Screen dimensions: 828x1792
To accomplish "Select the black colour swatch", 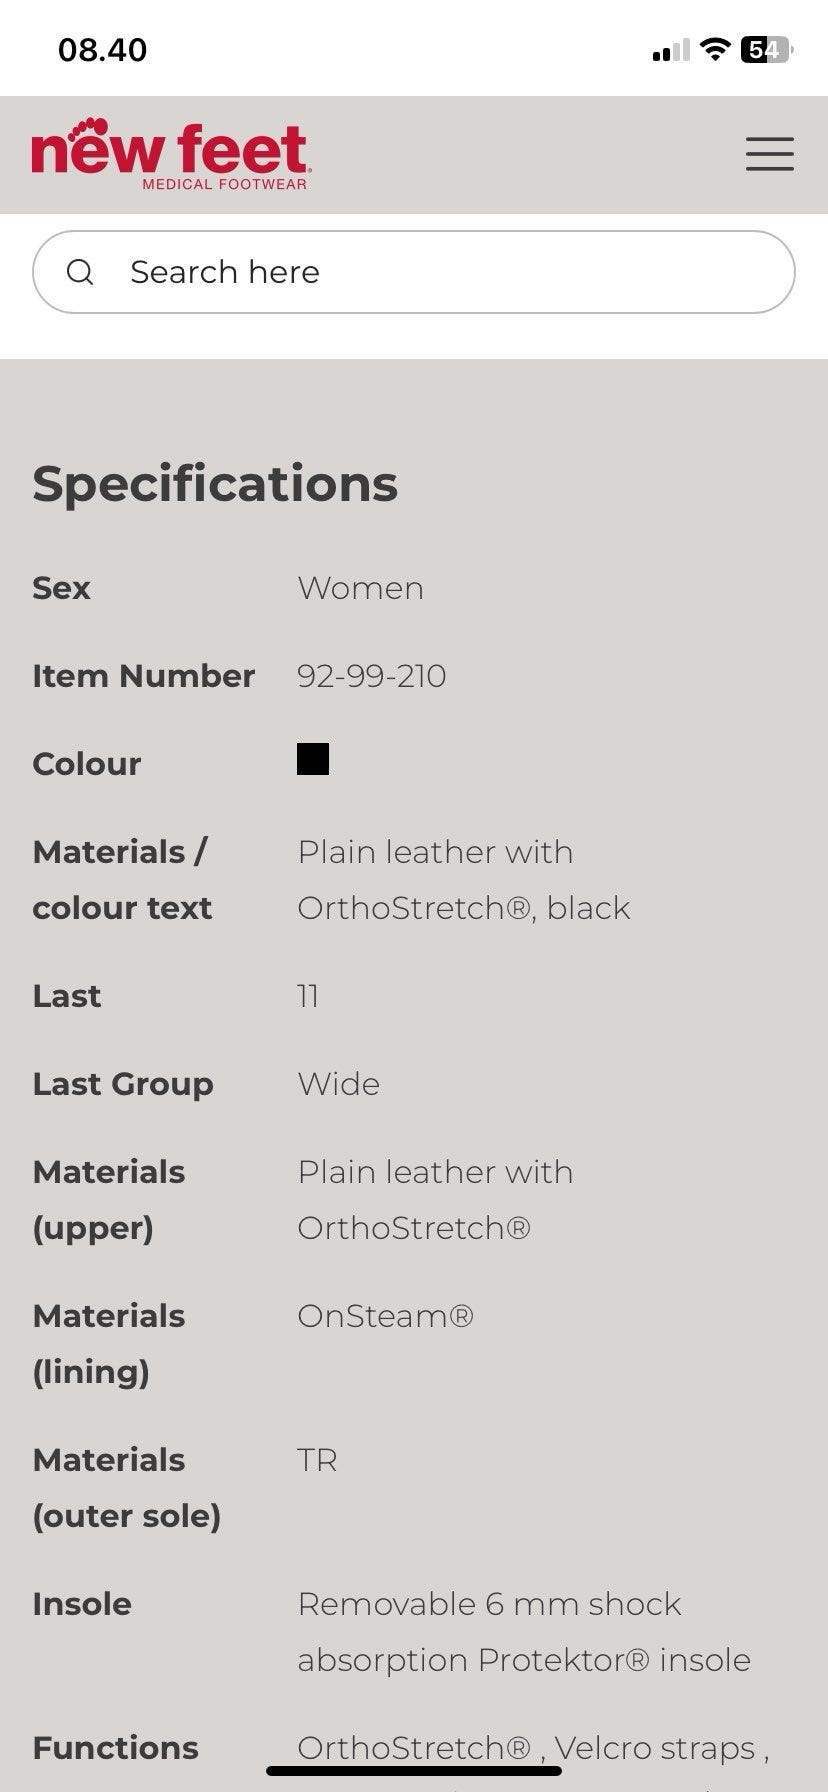I will (x=313, y=760).
